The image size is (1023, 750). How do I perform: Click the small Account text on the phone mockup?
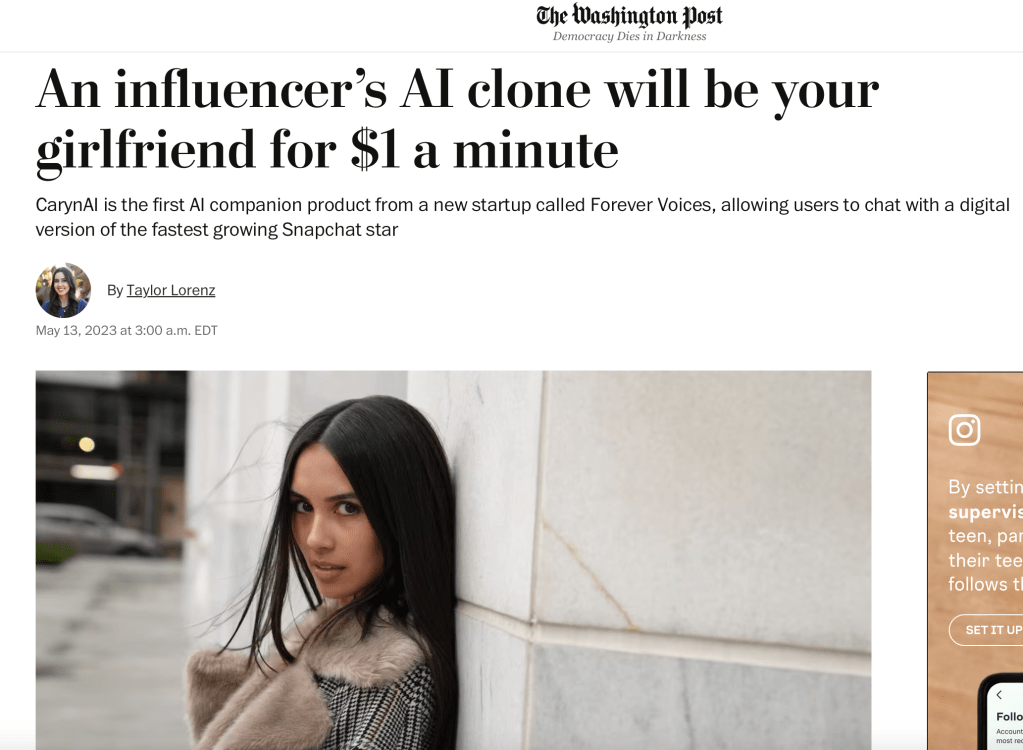coord(1009,732)
